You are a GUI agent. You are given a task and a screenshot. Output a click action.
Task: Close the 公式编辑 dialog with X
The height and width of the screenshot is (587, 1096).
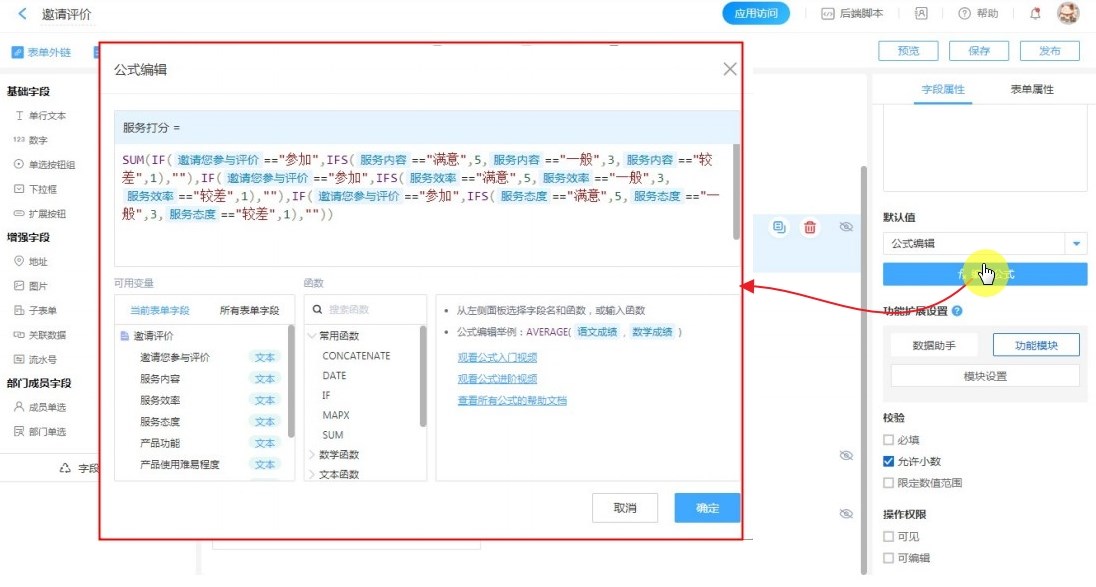(x=730, y=69)
